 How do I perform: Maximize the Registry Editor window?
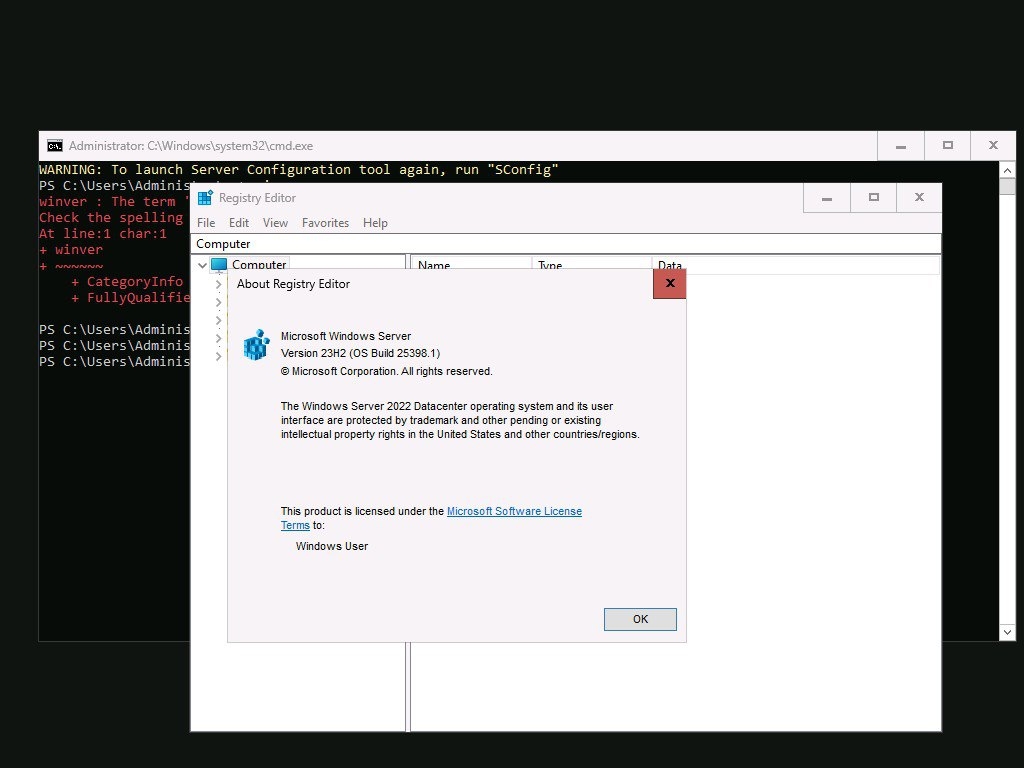point(874,198)
